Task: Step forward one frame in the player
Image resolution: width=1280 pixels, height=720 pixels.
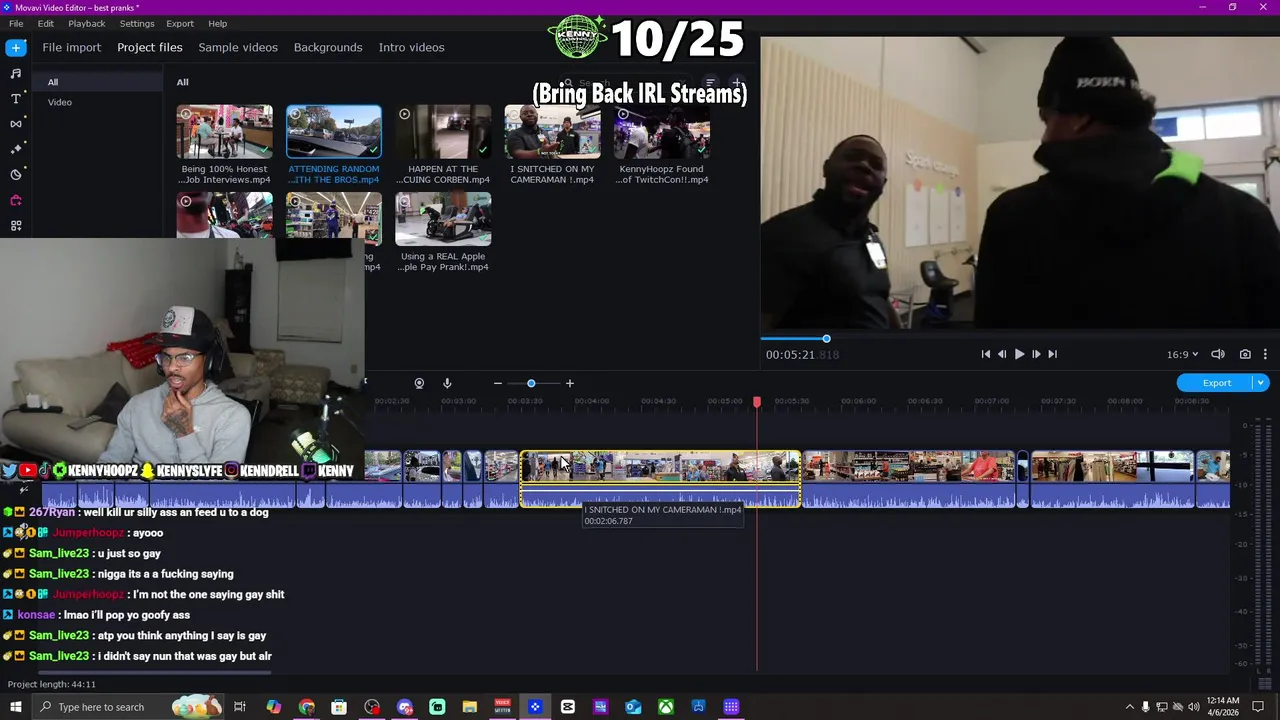Action: (1036, 354)
